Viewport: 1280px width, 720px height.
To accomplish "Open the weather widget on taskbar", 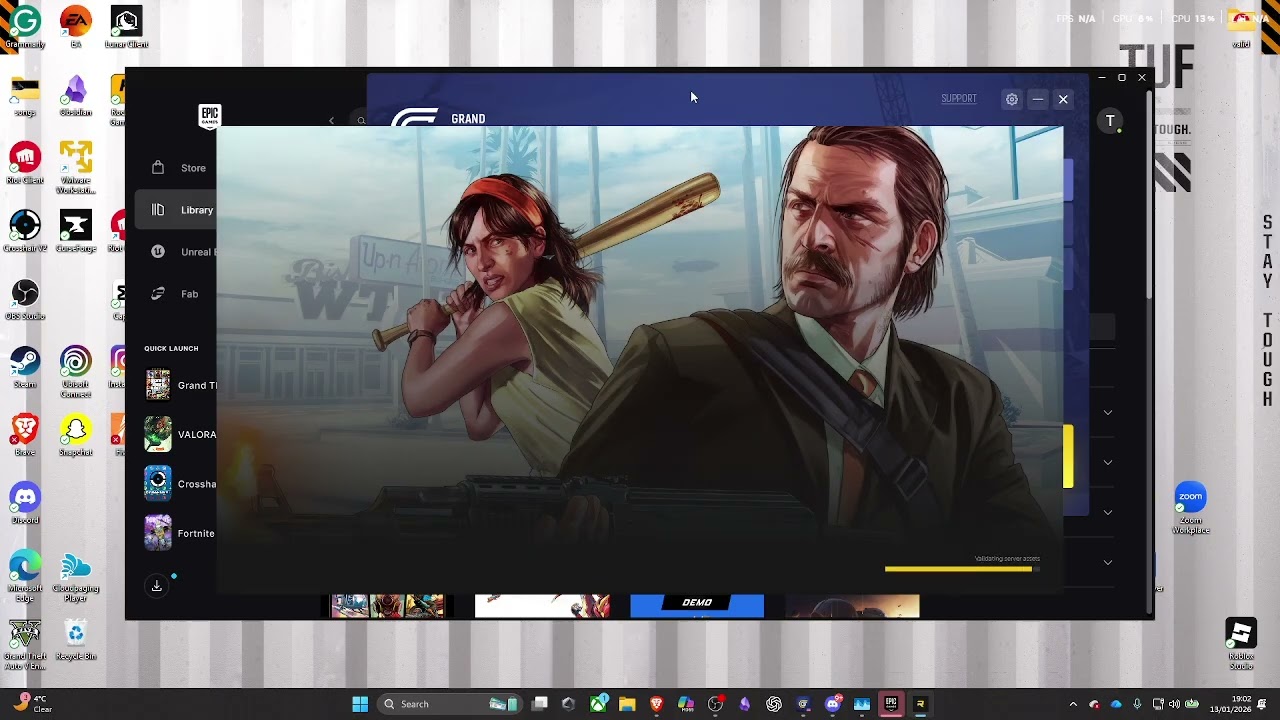I will 32,704.
